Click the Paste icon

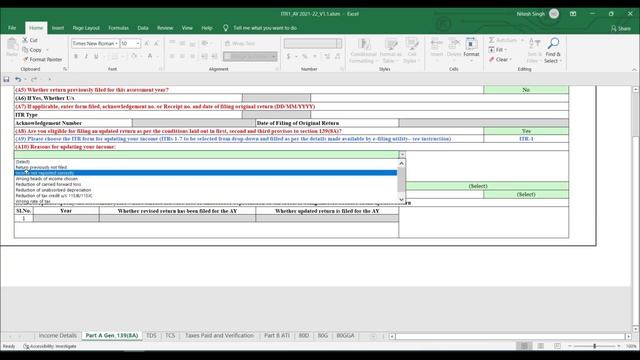point(12,46)
